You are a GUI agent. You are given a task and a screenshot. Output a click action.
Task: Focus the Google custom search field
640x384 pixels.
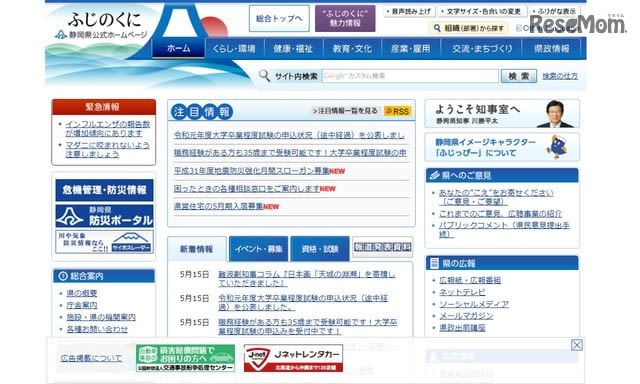coord(410,76)
